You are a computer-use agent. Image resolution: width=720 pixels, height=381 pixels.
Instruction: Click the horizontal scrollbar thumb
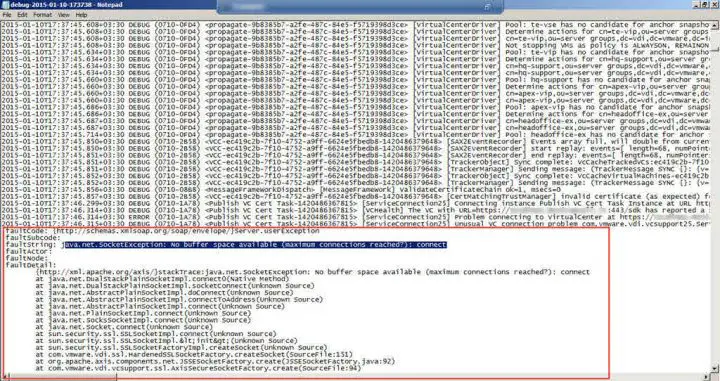62,377
